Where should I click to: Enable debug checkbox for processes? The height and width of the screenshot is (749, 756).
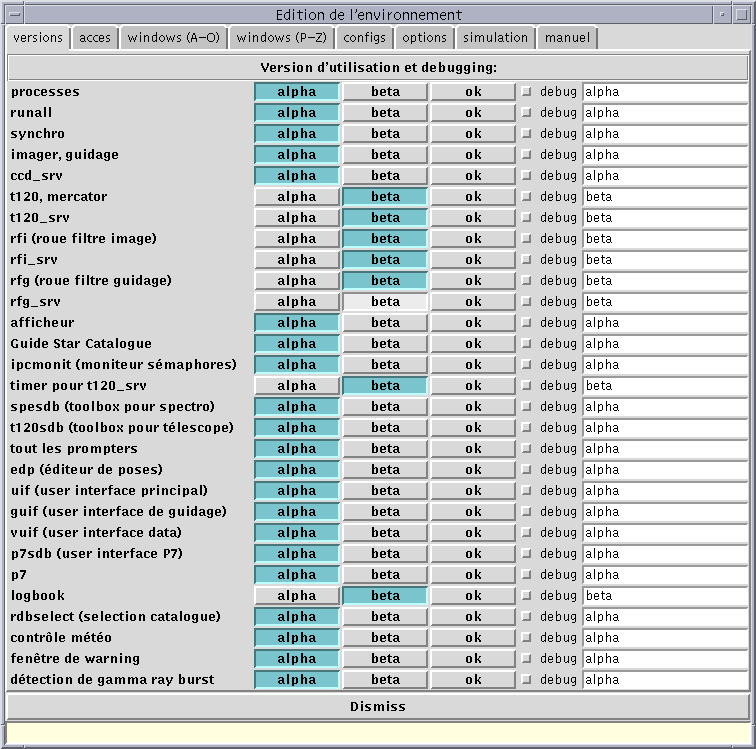tap(527, 92)
